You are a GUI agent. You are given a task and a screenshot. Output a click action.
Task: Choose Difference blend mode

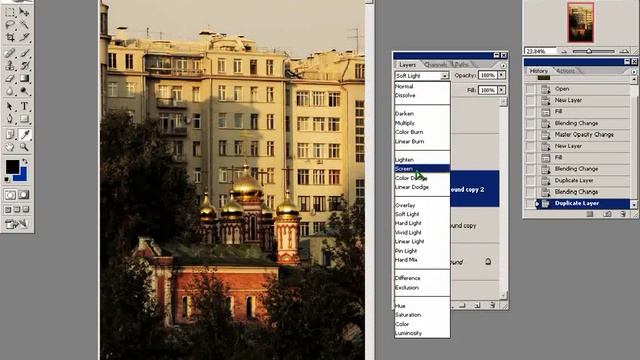pyautogui.click(x=422, y=278)
